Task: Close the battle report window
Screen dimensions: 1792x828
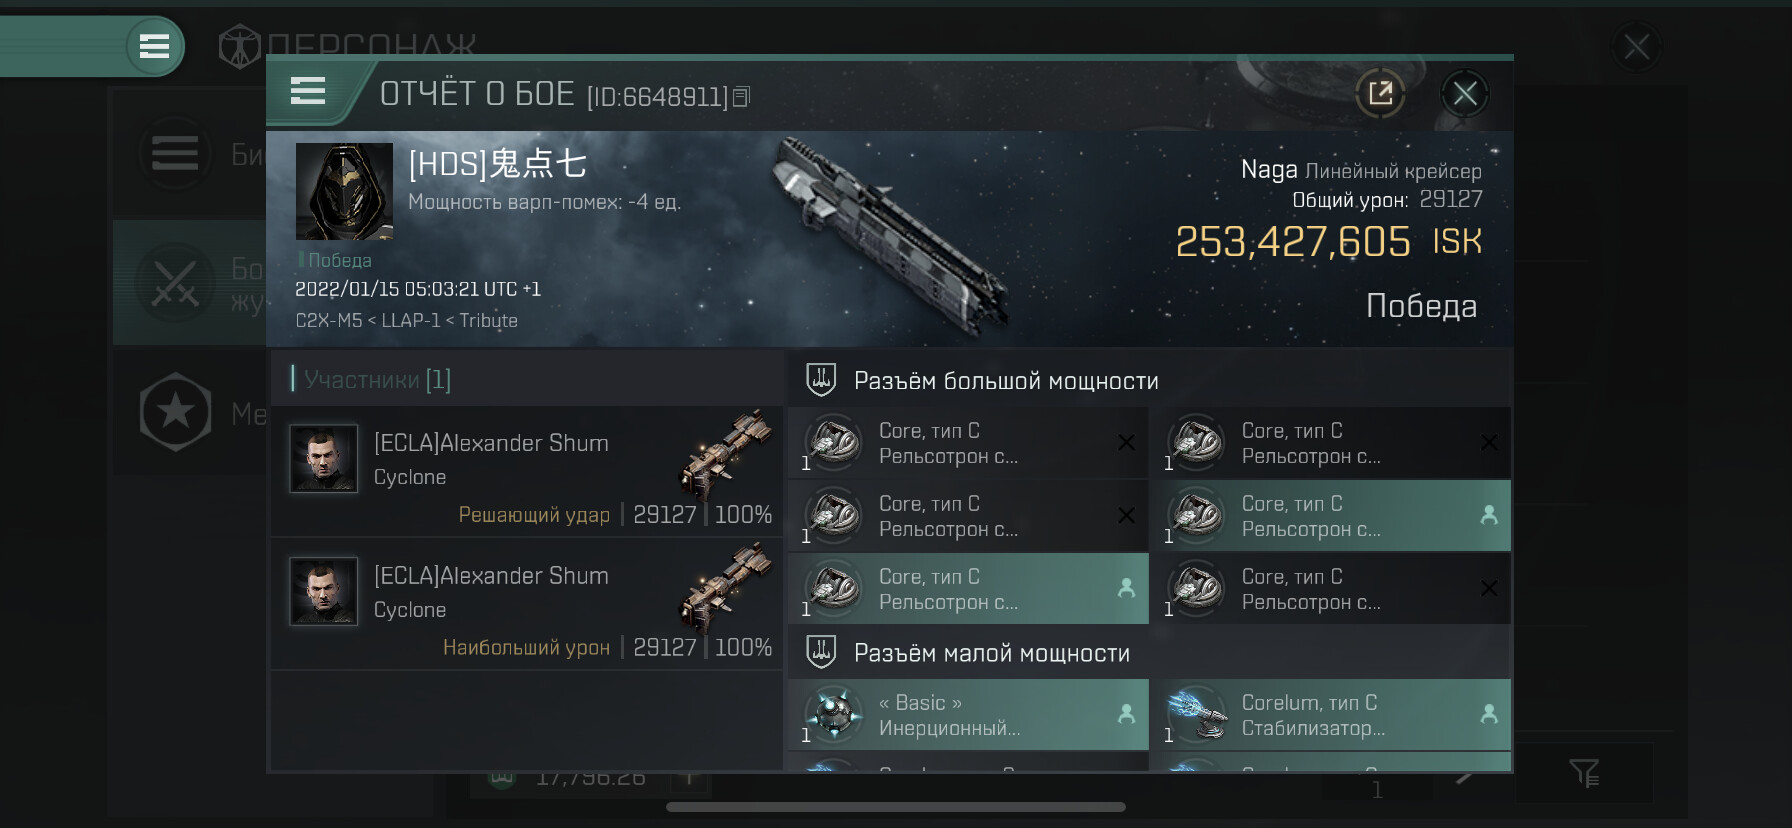Action: tap(1465, 94)
